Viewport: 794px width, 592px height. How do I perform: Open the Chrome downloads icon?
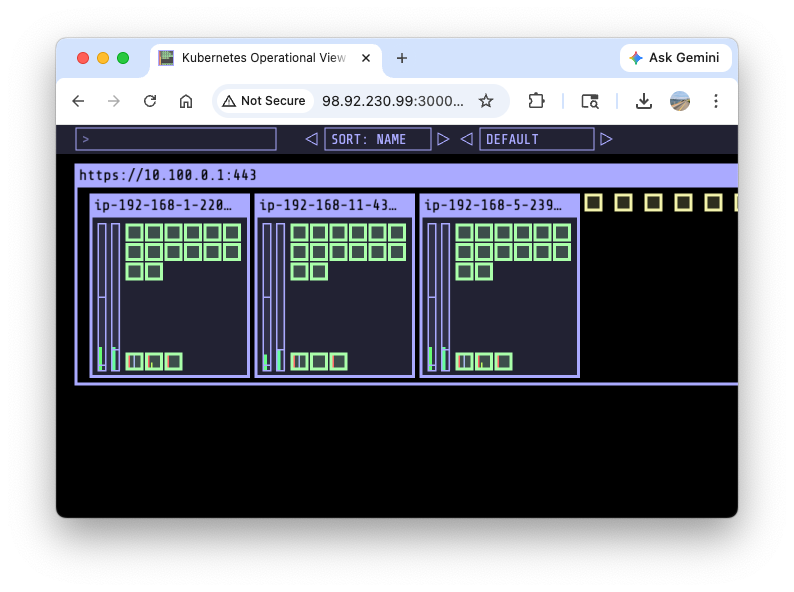pyautogui.click(x=644, y=101)
